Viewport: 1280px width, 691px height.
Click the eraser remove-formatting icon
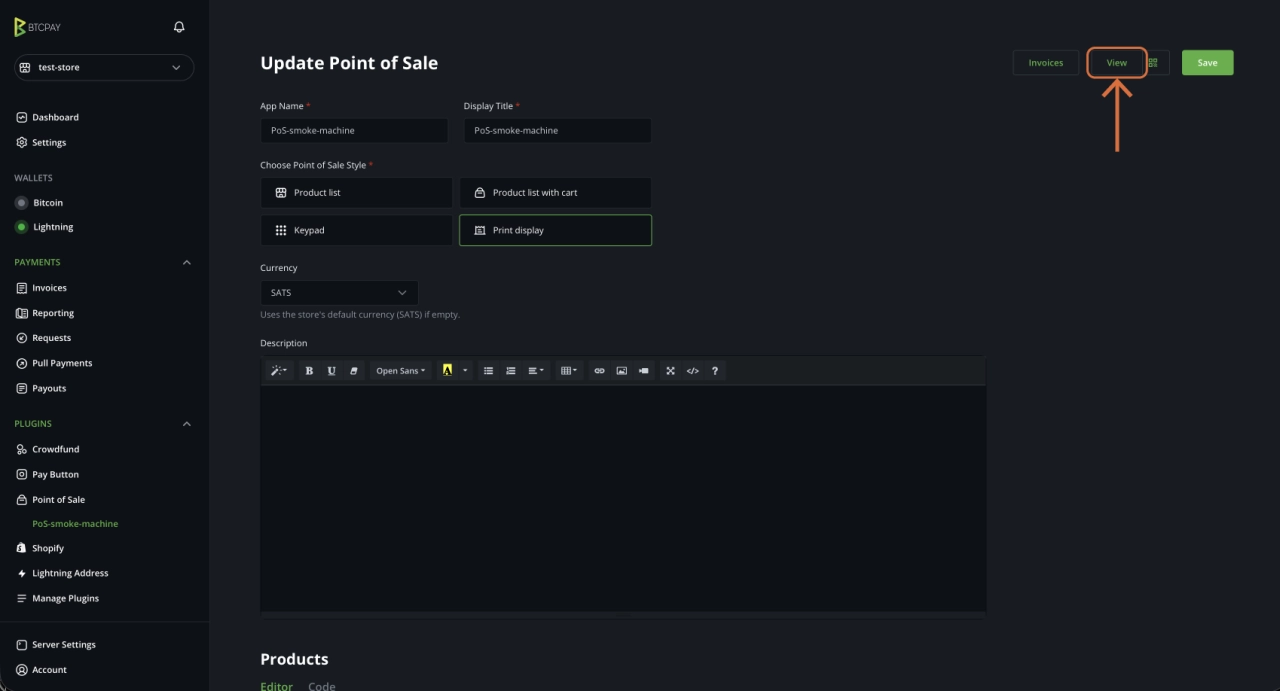pyautogui.click(x=353, y=371)
